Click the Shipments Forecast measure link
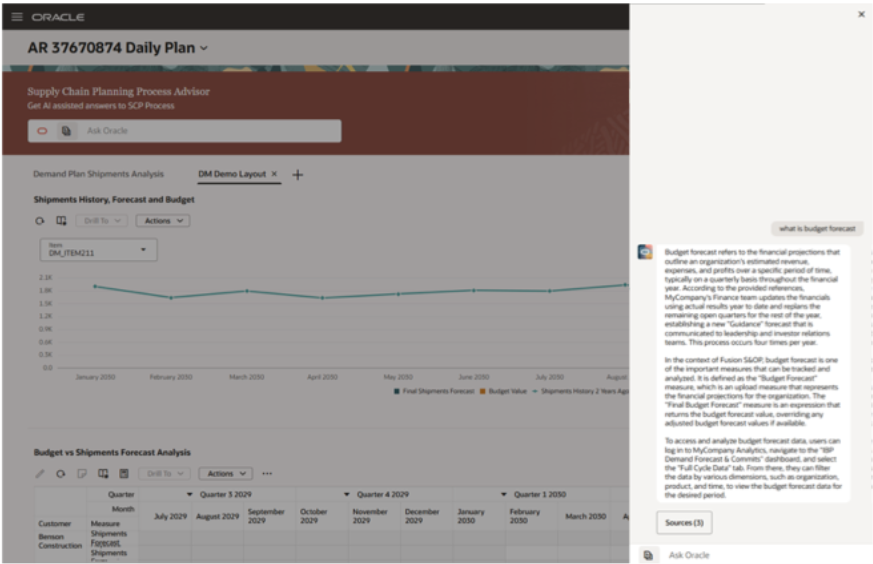The image size is (873, 564). pos(109,538)
